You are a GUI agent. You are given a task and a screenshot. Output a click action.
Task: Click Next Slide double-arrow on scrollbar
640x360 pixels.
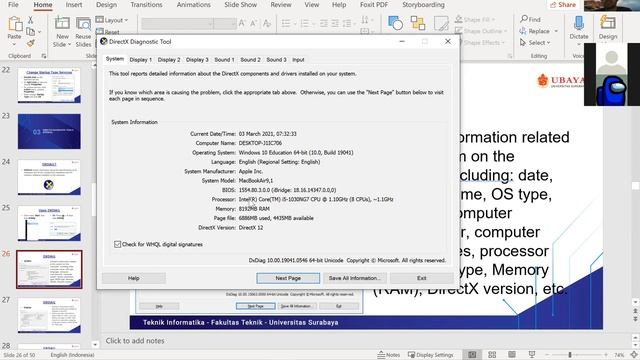(635, 318)
